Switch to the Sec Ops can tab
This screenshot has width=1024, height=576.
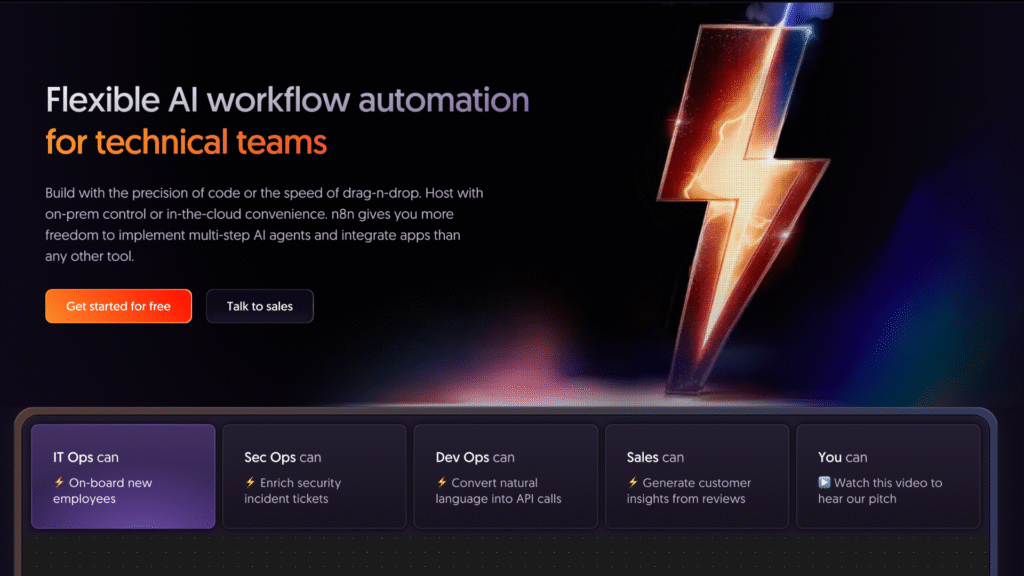(x=314, y=476)
